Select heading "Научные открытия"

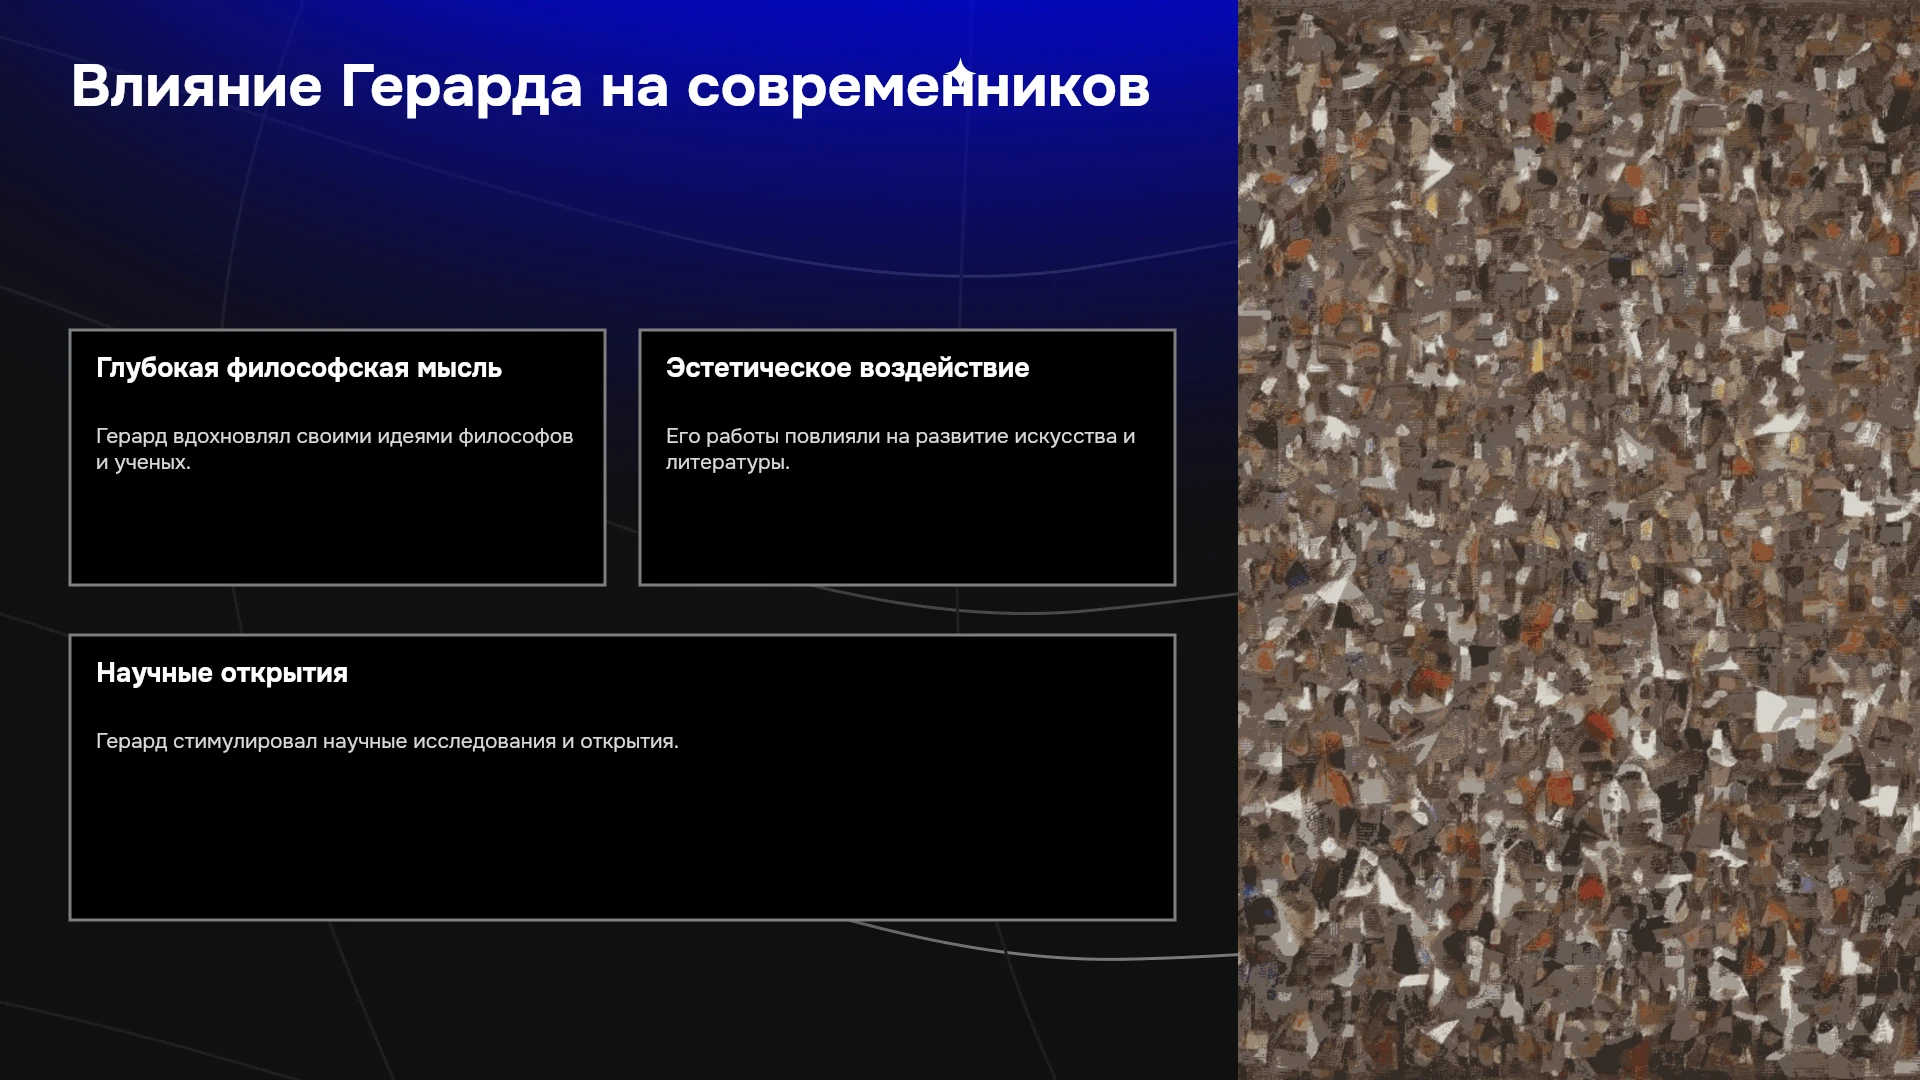pos(222,673)
